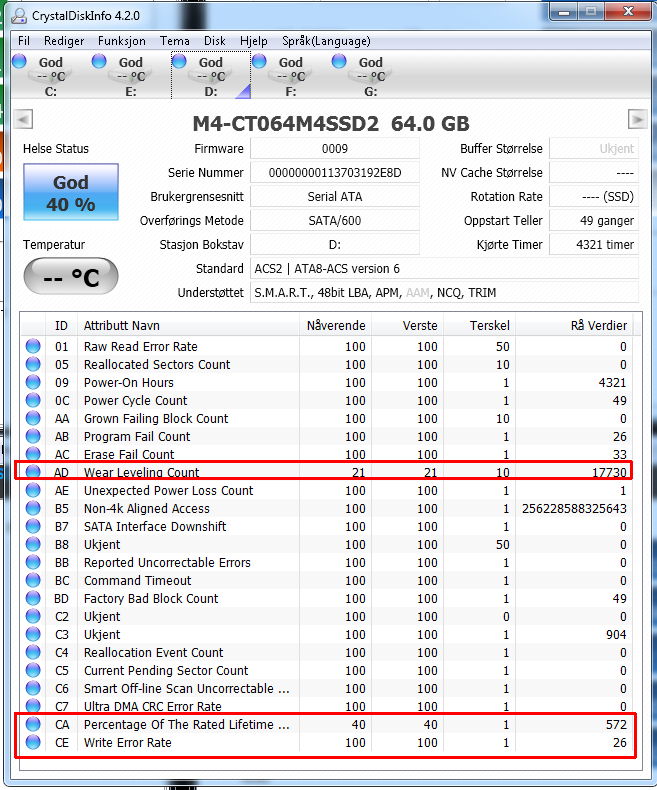Click the Attributt Navn column header

pyautogui.click(x=188, y=325)
